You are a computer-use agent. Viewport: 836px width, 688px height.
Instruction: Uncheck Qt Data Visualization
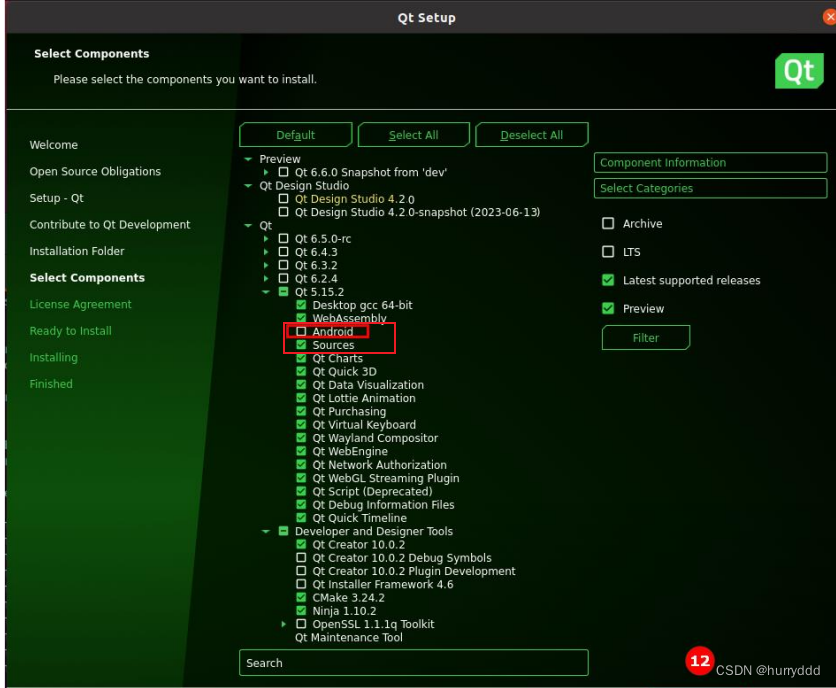pos(301,385)
